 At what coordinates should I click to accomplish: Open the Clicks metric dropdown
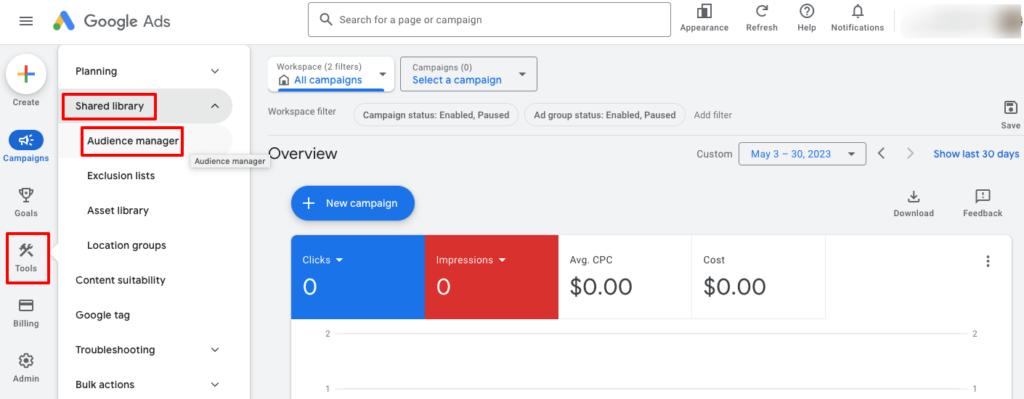(323, 260)
